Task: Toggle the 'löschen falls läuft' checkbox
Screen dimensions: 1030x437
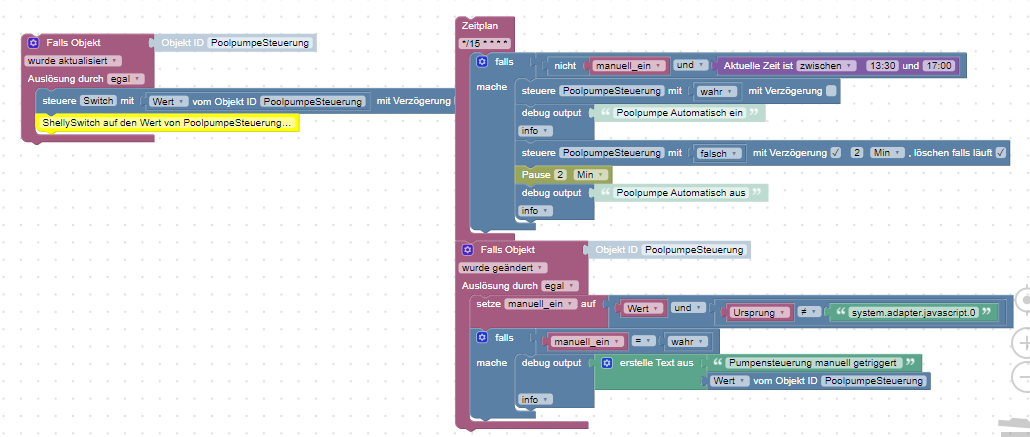Action: [x=1000, y=152]
